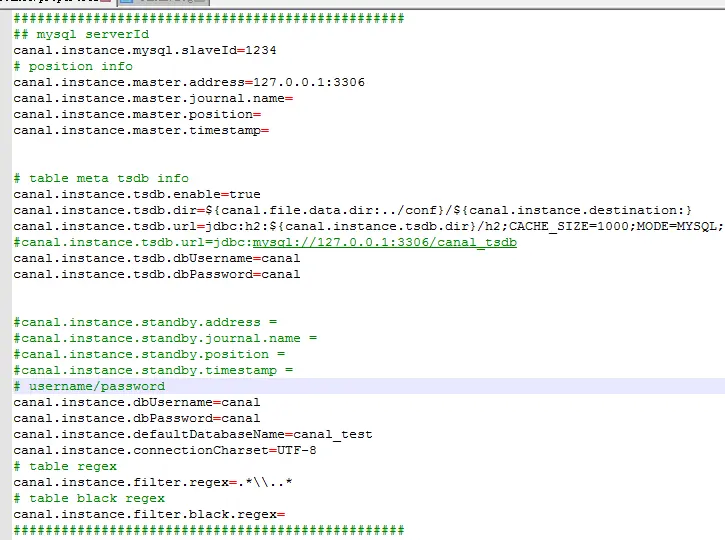Click the canal.instance.tsdb.dbUsername=canal line
725x540 pixels.
pyautogui.click(x=157, y=258)
